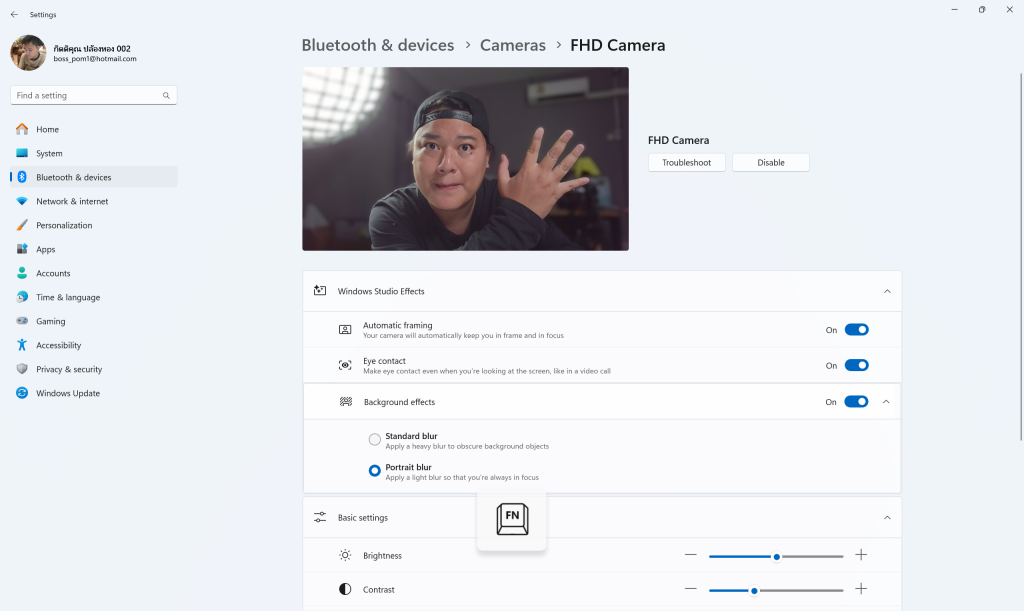The image size is (1024, 611).
Task: Click the Find a setting search field
Action: pyautogui.click(x=93, y=95)
